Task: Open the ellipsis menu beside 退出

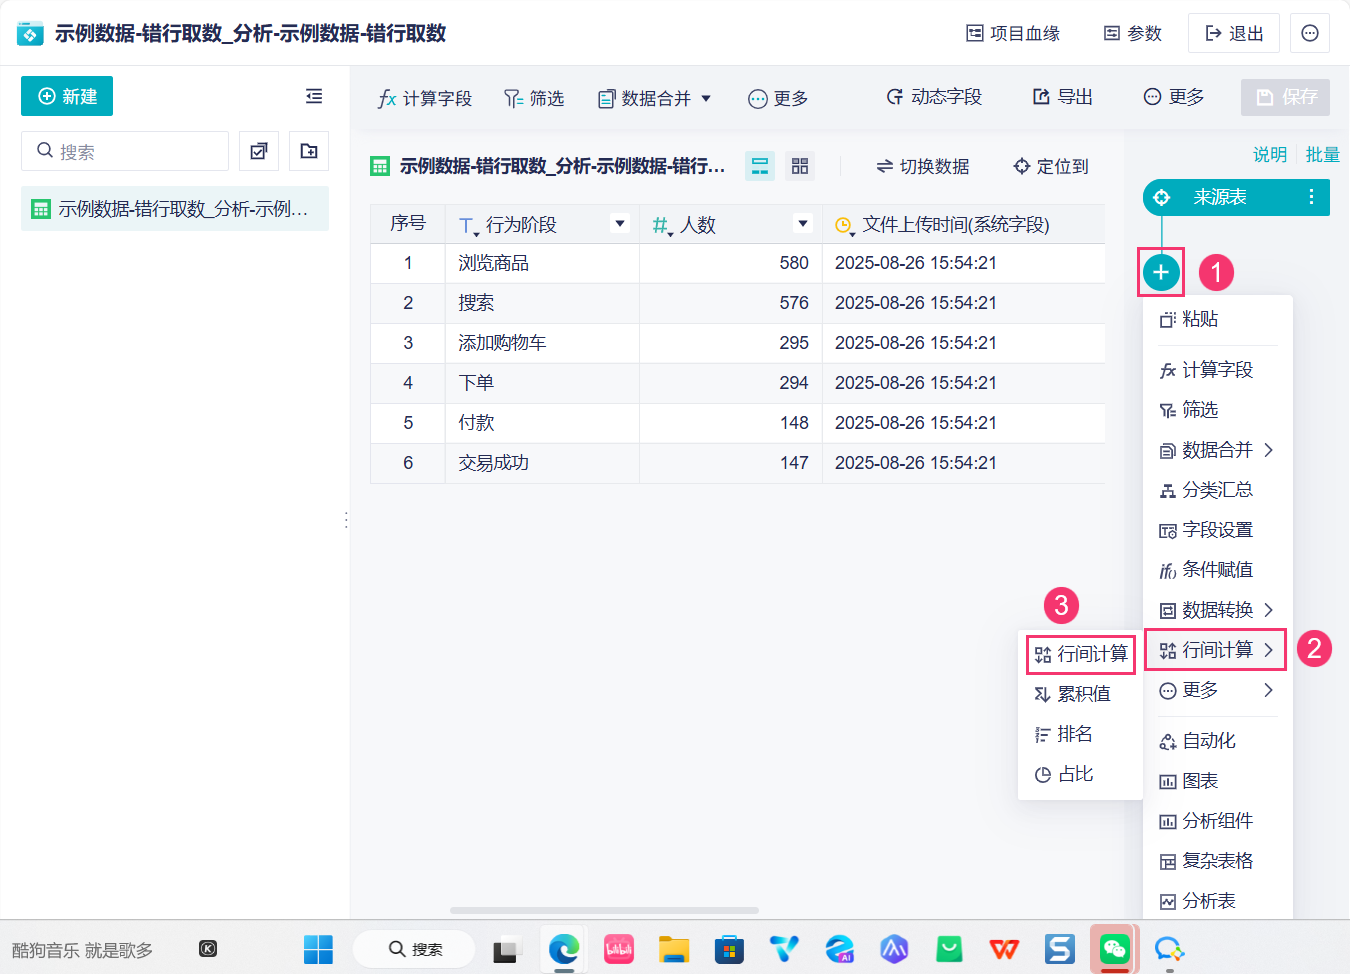Action: pyautogui.click(x=1310, y=33)
